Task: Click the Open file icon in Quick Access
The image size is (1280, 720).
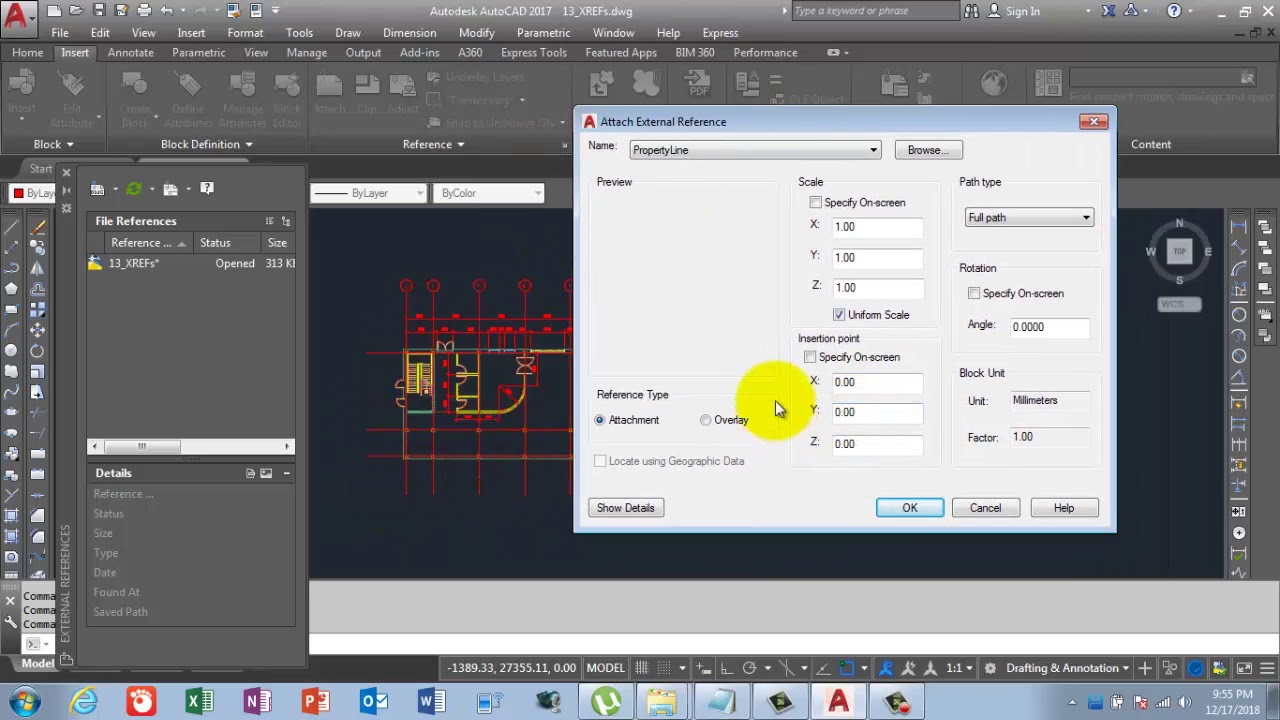Action: click(77, 11)
